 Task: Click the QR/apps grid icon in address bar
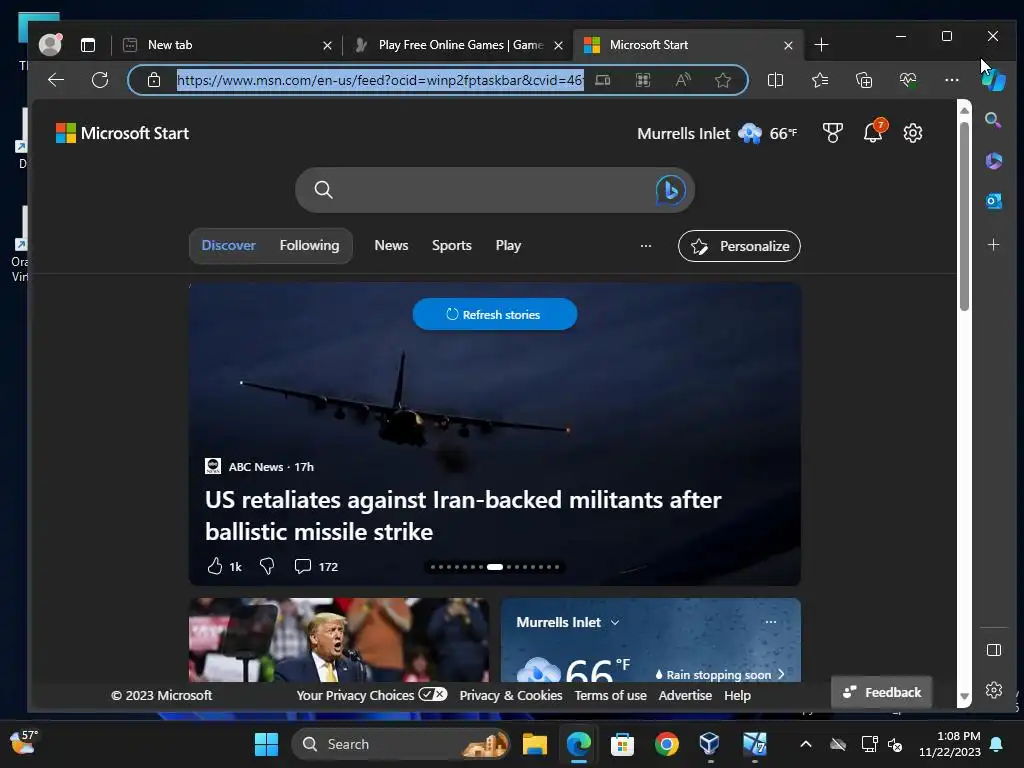pyautogui.click(x=643, y=80)
